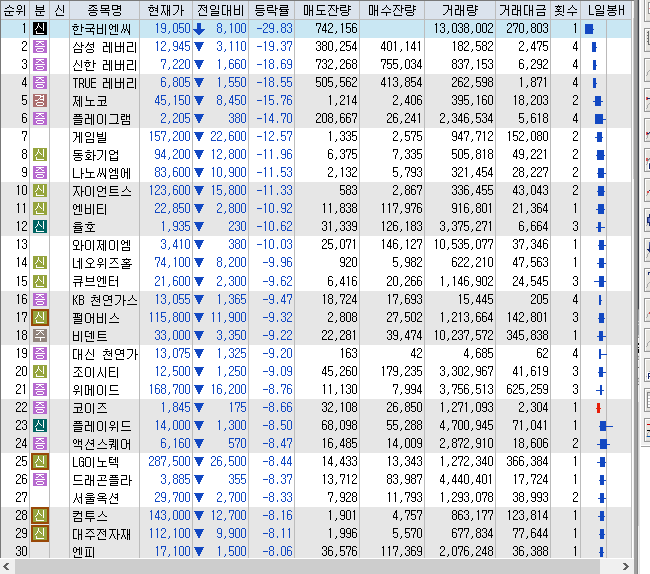
Task: Click the down arrow in 한국비엔씨 row
Action: point(199,29)
